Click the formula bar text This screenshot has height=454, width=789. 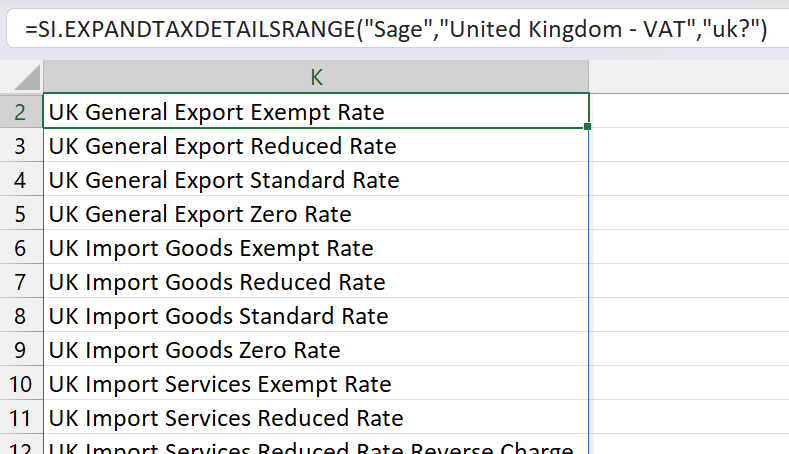395,29
